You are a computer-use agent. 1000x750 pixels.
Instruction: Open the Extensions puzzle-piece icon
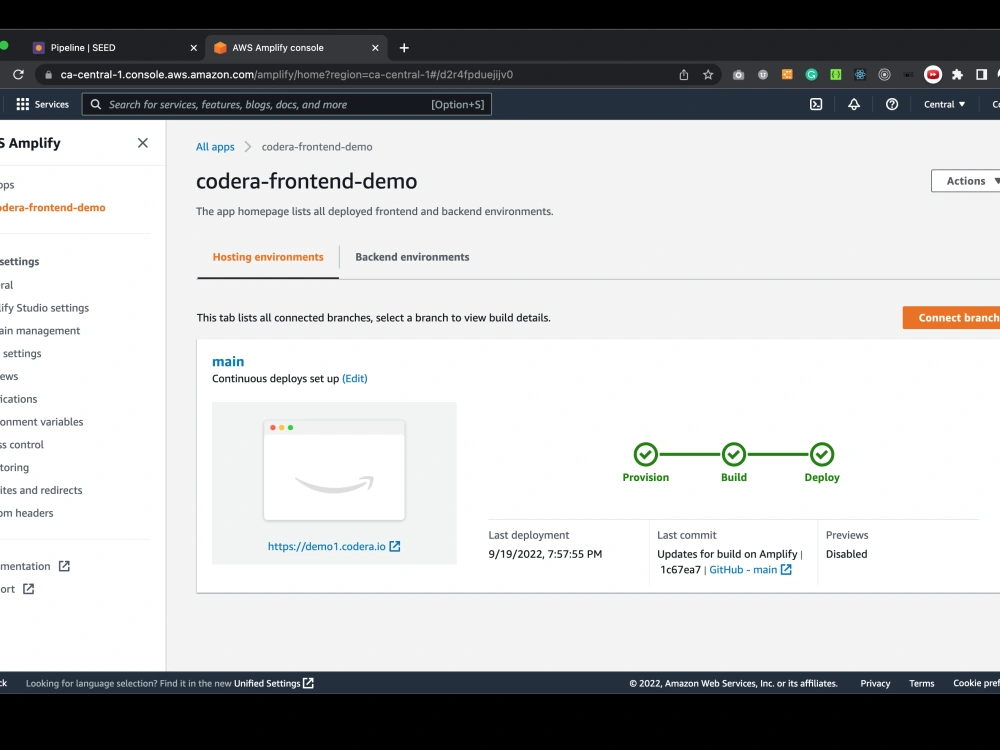[x=957, y=75]
